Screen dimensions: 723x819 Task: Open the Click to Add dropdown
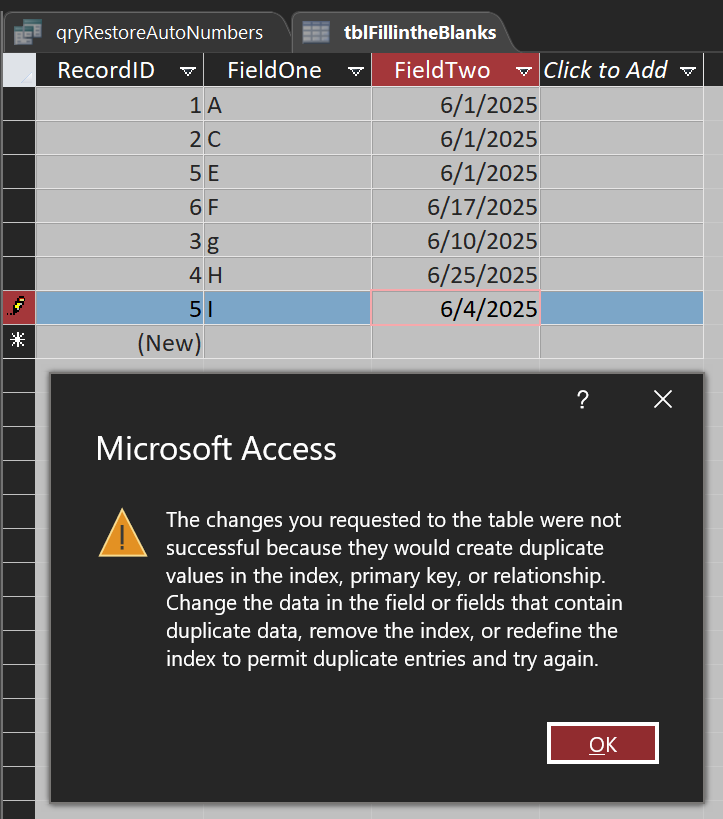[688, 71]
